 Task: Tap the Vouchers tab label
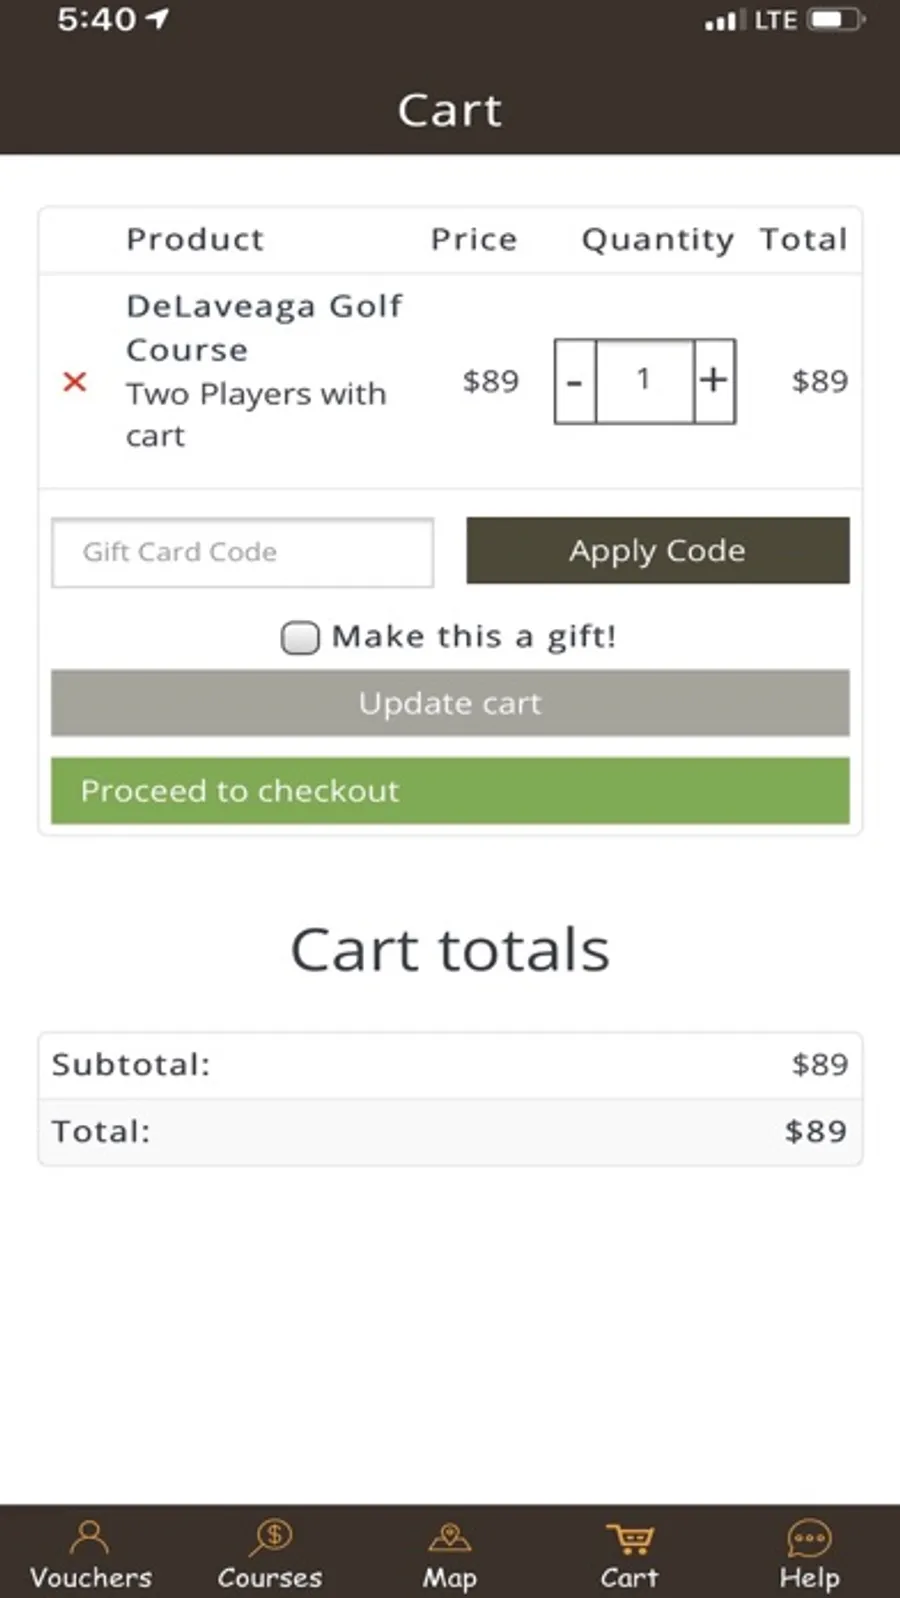(x=91, y=1578)
